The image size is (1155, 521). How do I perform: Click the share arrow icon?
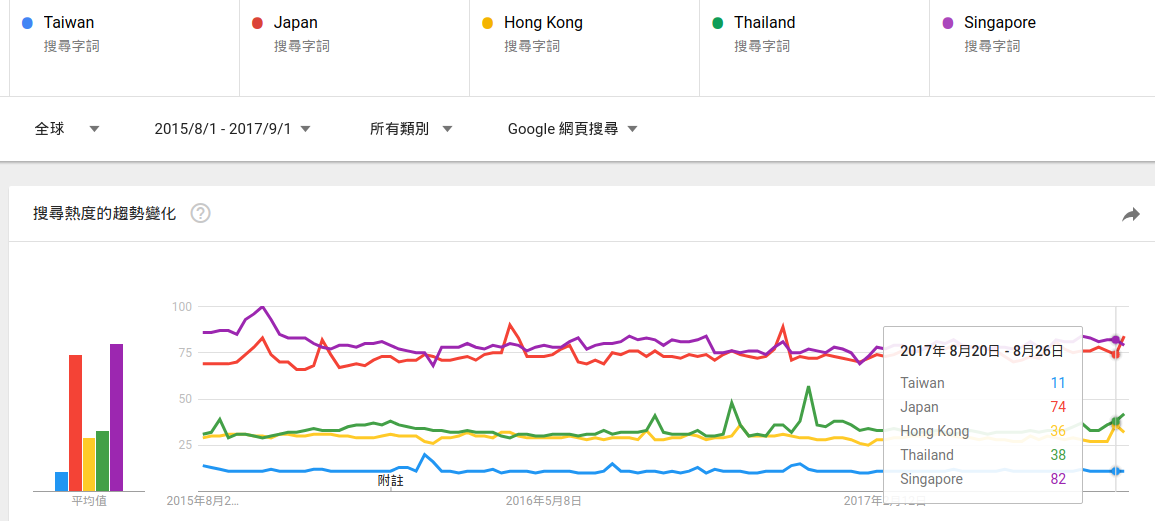[x=1131, y=214]
